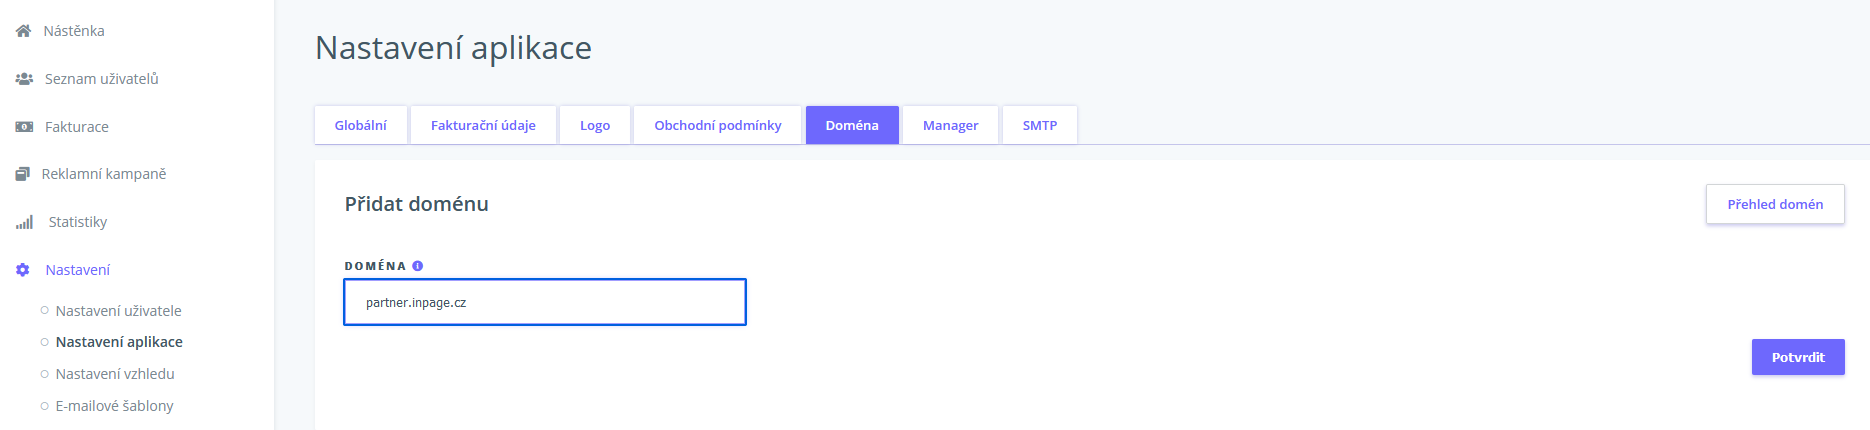Focus the Doména input field
1870x430 pixels.
[x=545, y=302]
